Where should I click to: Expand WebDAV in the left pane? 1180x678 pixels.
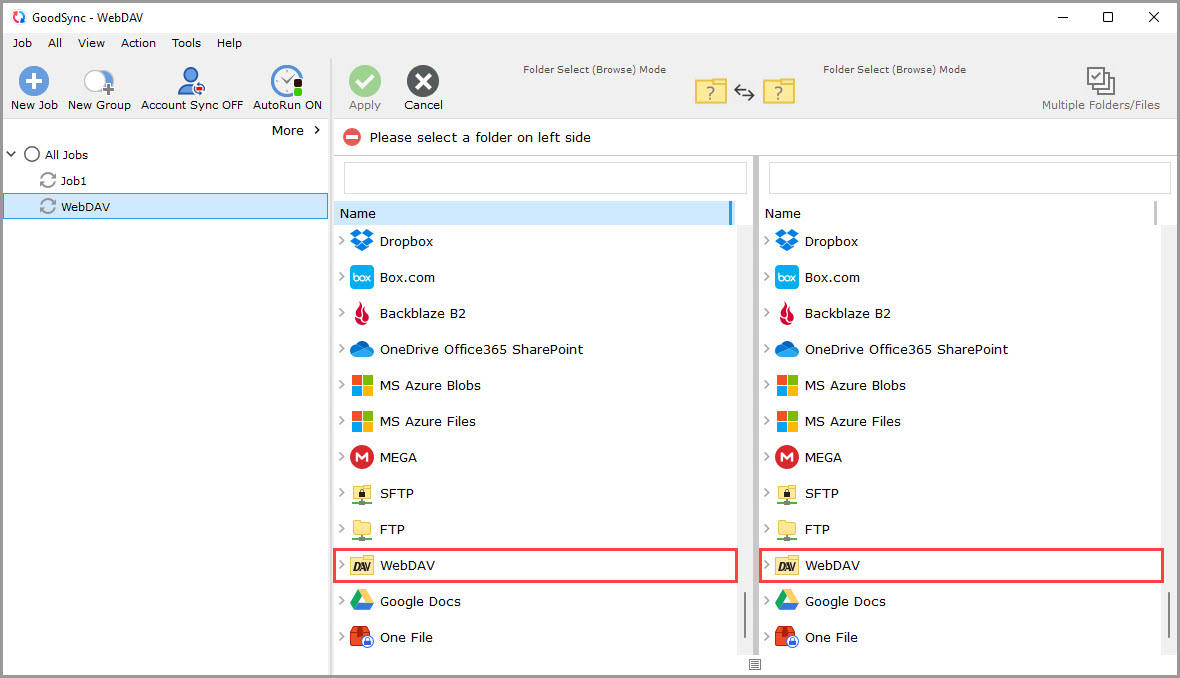pos(342,565)
